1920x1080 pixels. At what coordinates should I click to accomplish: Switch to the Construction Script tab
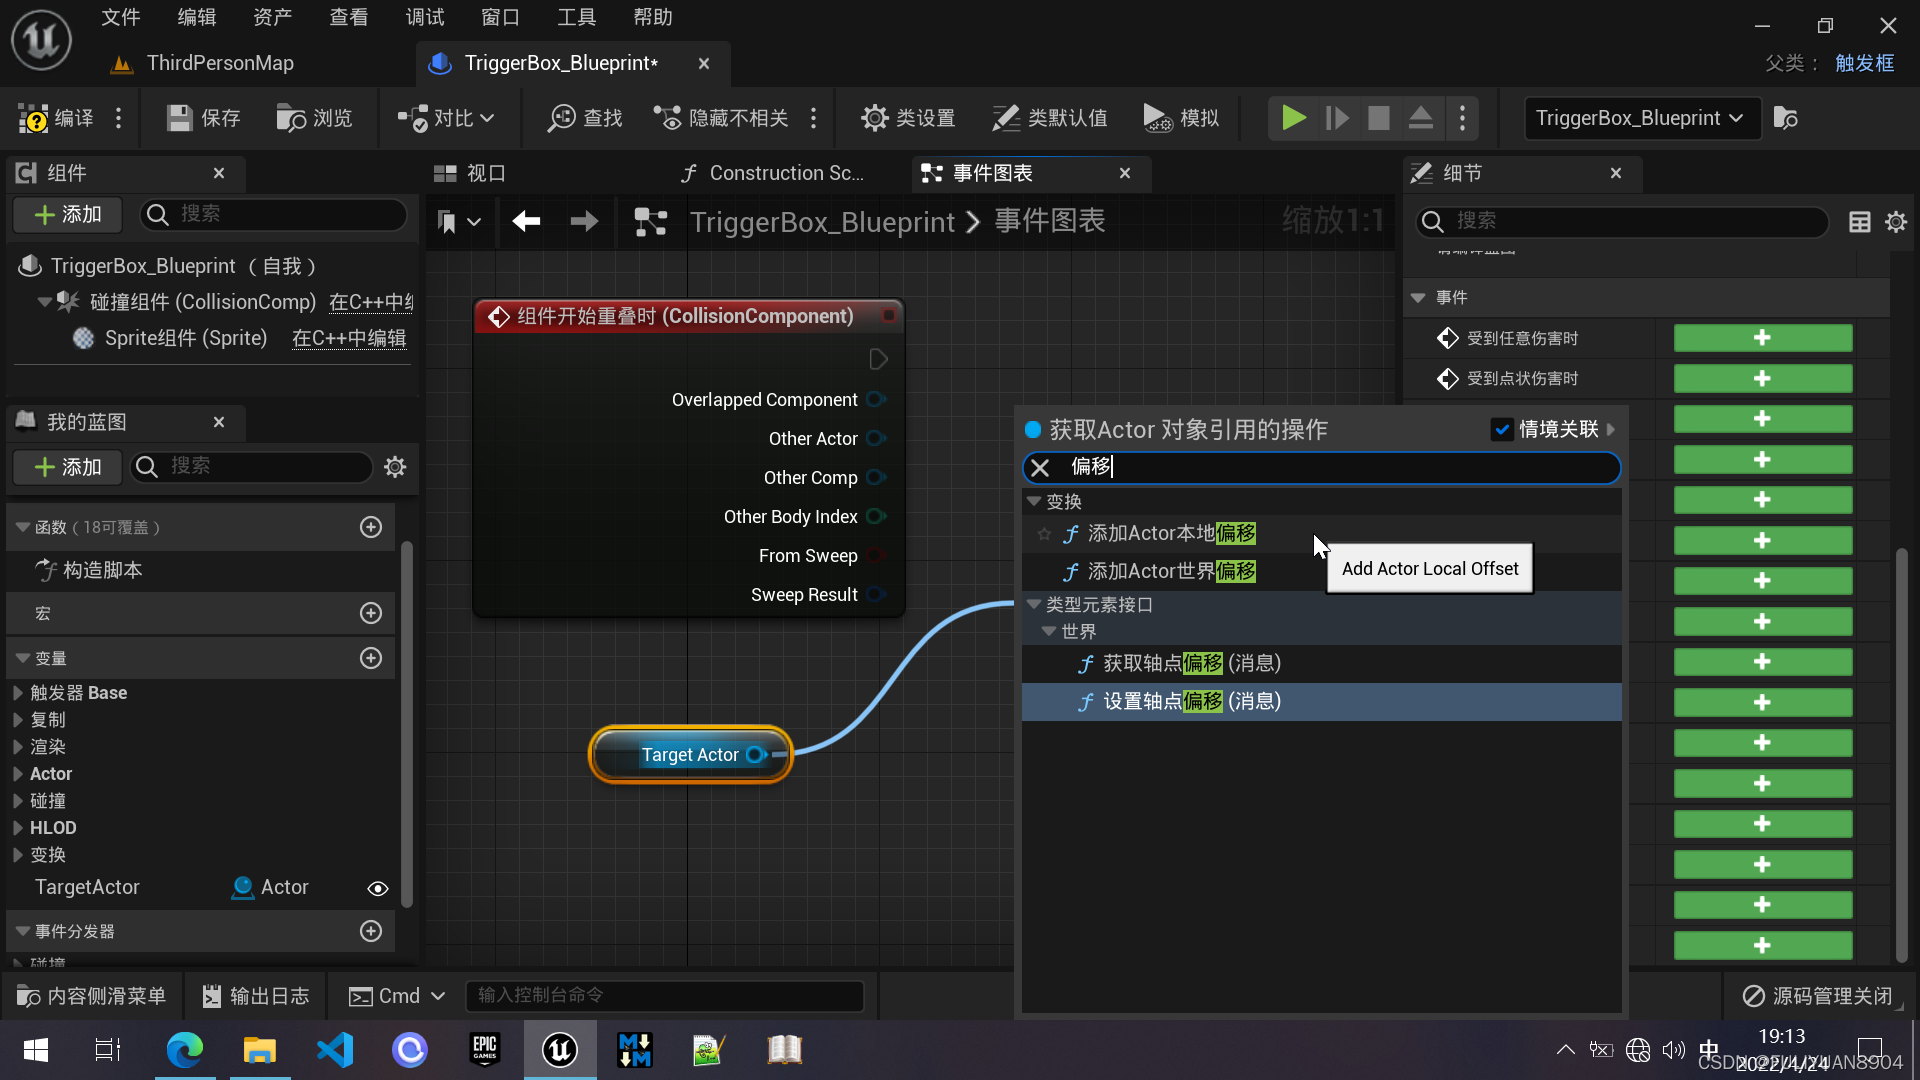tap(773, 173)
